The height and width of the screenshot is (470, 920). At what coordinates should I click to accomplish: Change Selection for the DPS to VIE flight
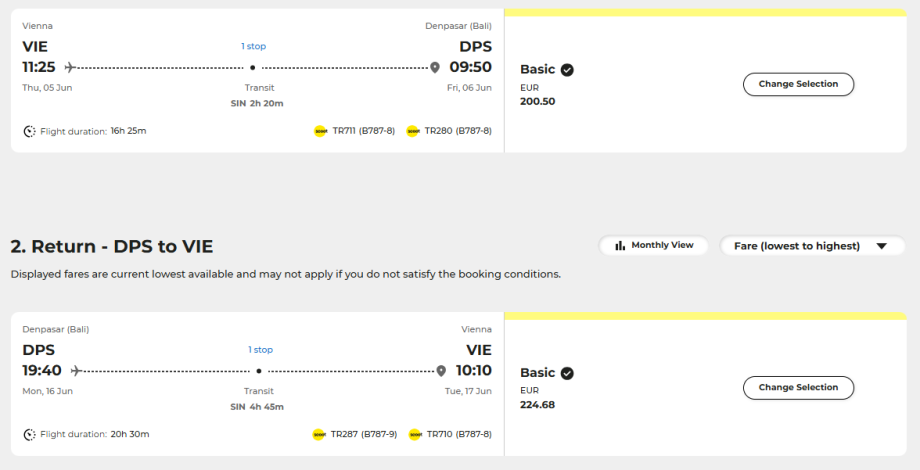pos(798,387)
